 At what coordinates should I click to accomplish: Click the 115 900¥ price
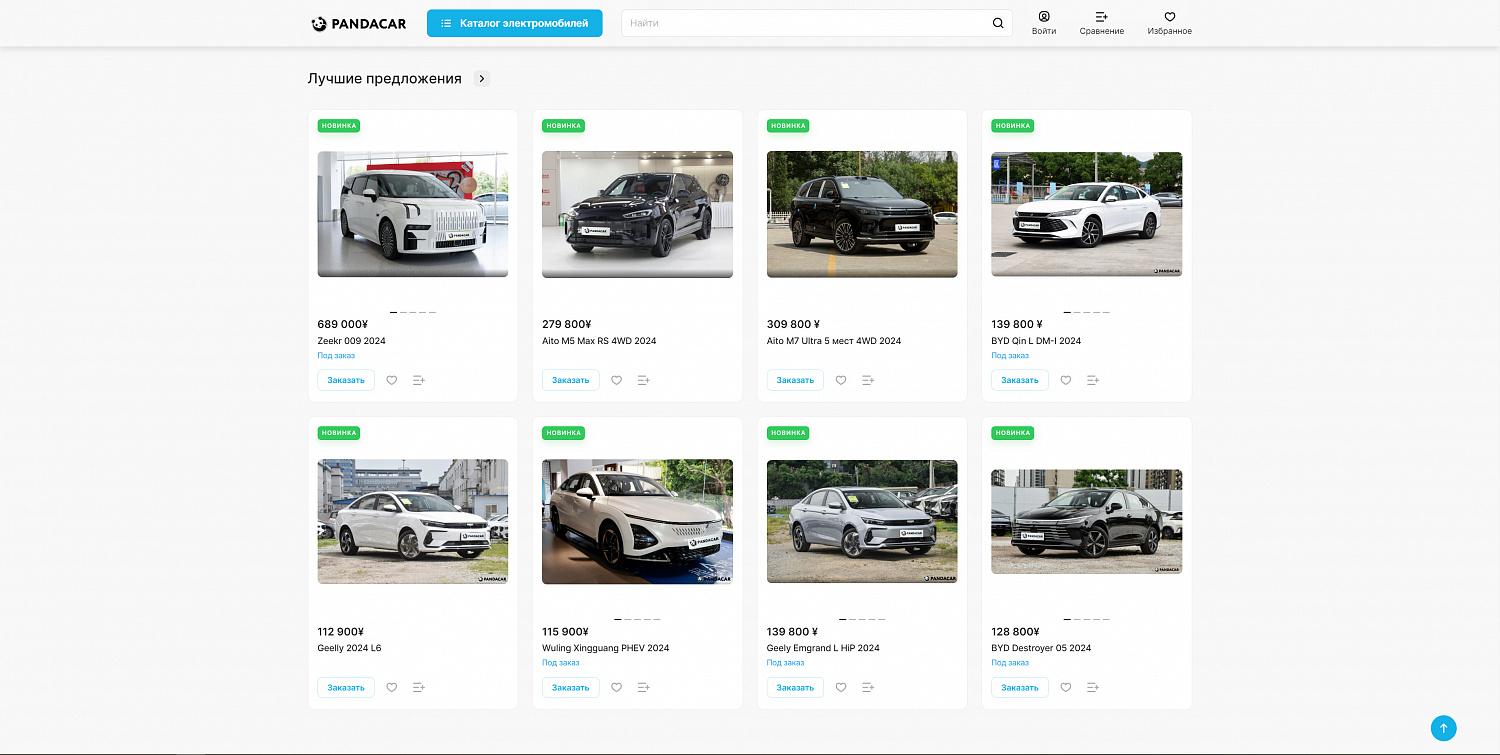point(565,631)
